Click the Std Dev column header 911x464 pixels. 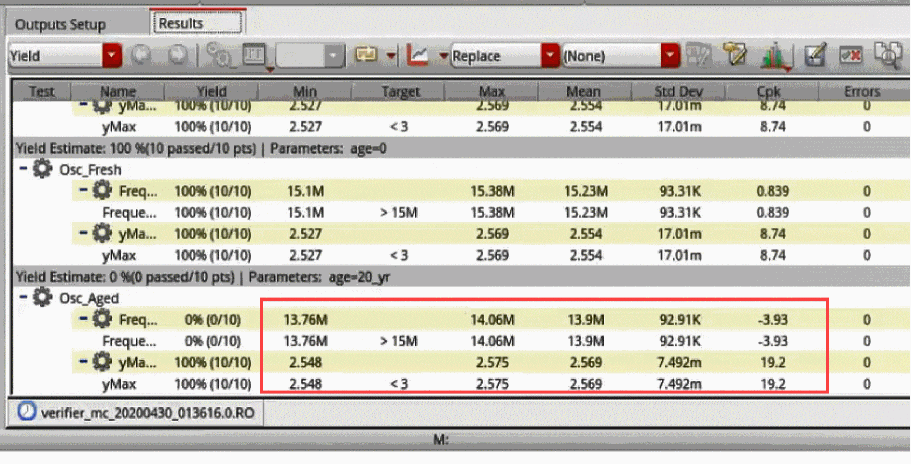678,91
